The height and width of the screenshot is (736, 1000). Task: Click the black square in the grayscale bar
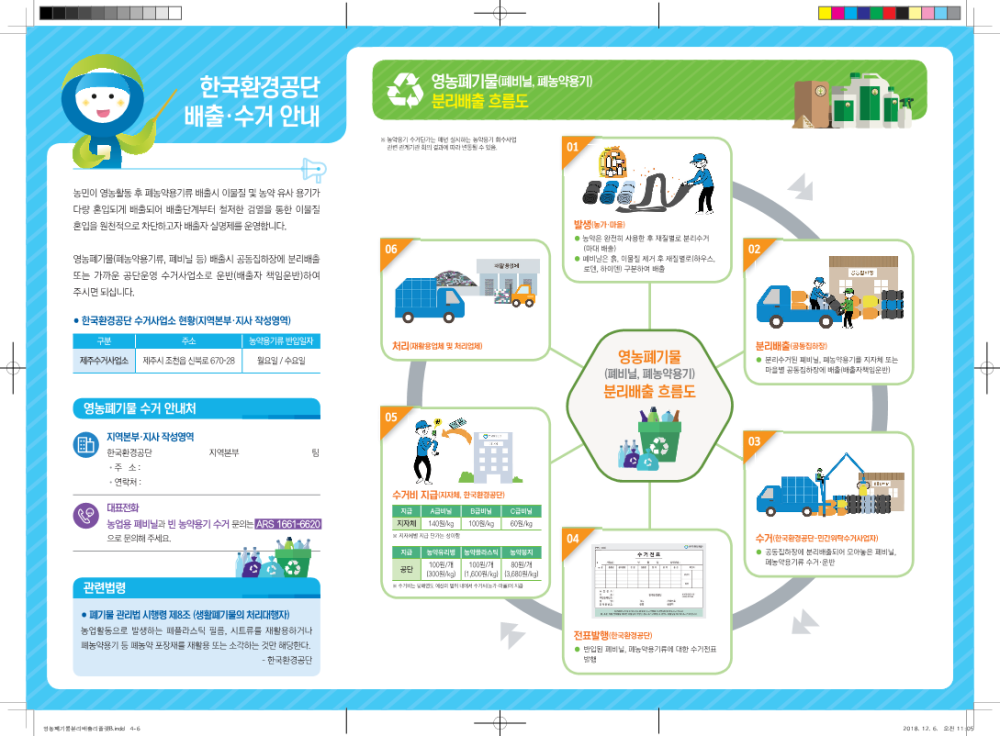click(x=46, y=13)
